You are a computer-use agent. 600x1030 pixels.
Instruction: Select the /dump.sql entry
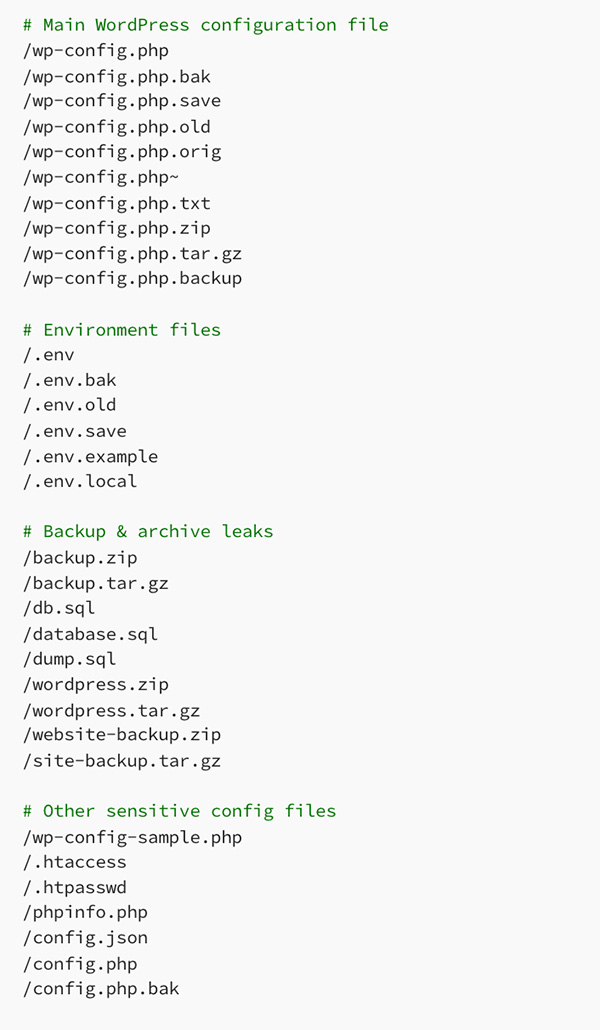pyautogui.click(x=69, y=659)
